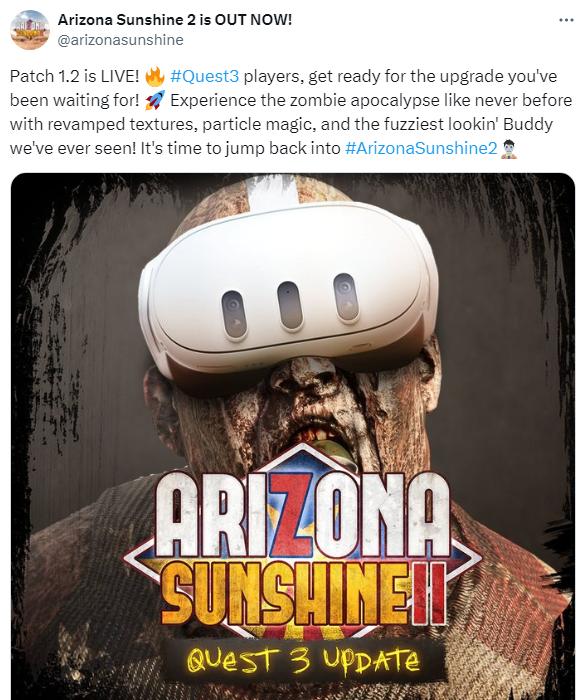585x700 pixels.
Task: Open the zombie artwork image attachment
Action: pyautogui.click(x=292, y=436)
